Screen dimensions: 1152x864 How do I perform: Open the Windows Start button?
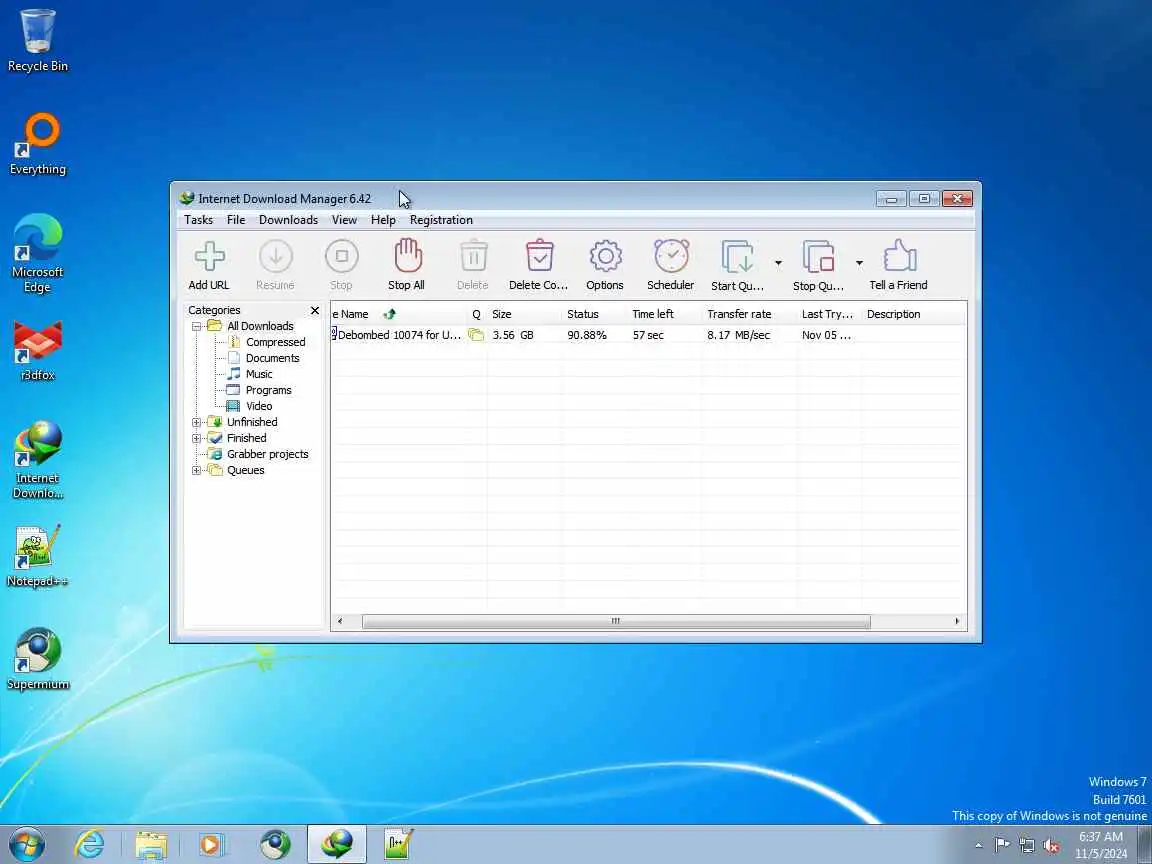27,845
